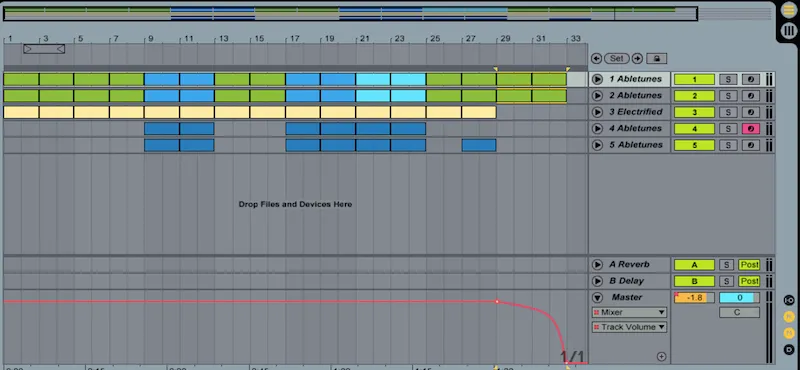Screen dimensions: 800x370
Task: Solo the A Reverb return track
Action: 727,265
